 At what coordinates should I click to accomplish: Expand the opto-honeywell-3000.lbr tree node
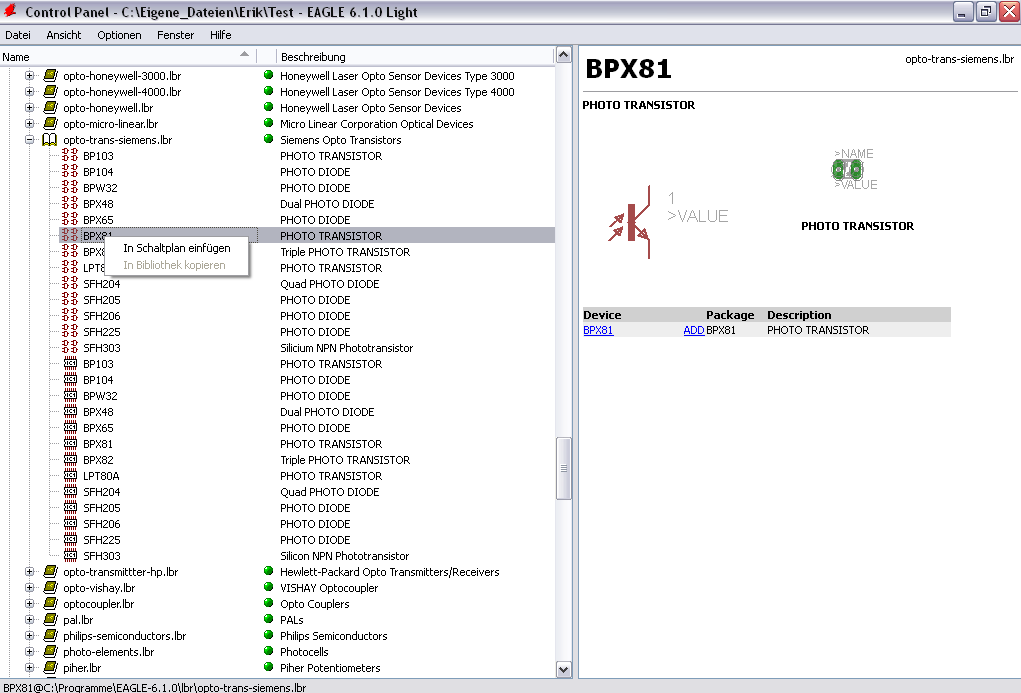29,76
